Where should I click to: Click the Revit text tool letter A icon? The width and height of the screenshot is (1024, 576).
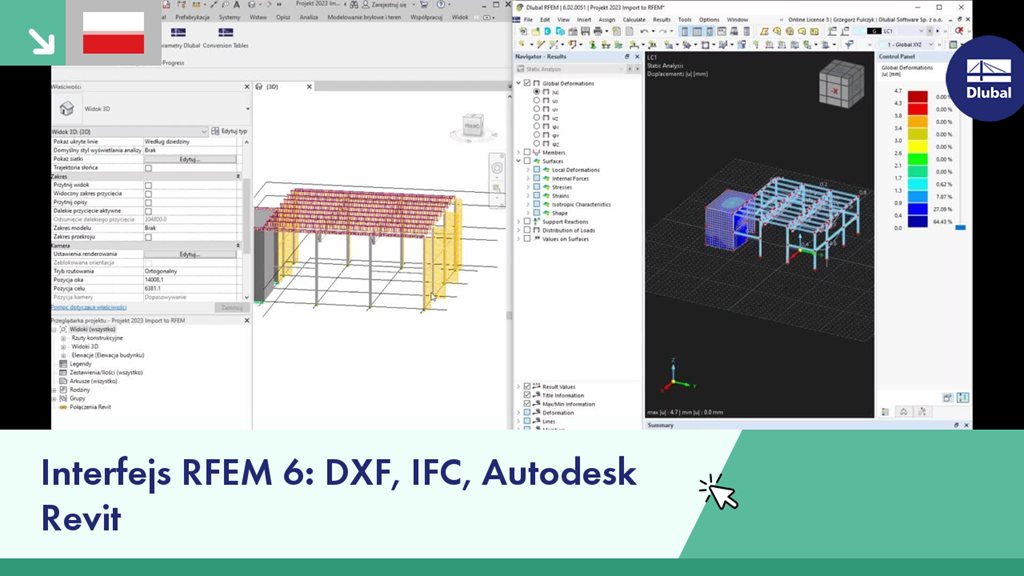236,5
